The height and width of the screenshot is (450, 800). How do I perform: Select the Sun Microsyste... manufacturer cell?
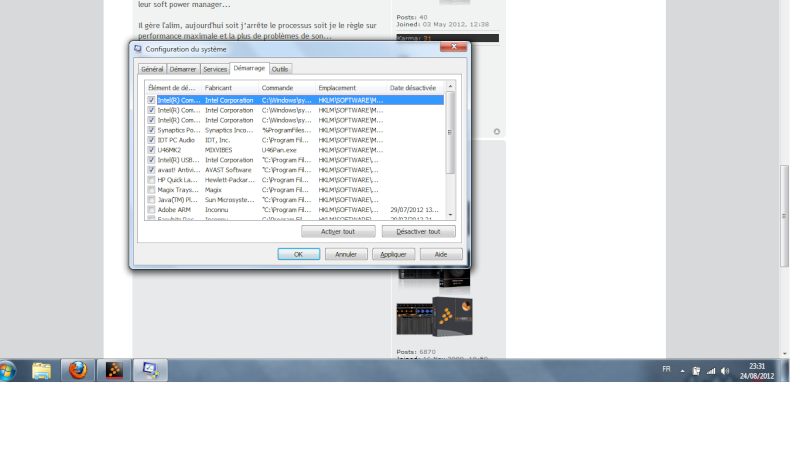229,199
